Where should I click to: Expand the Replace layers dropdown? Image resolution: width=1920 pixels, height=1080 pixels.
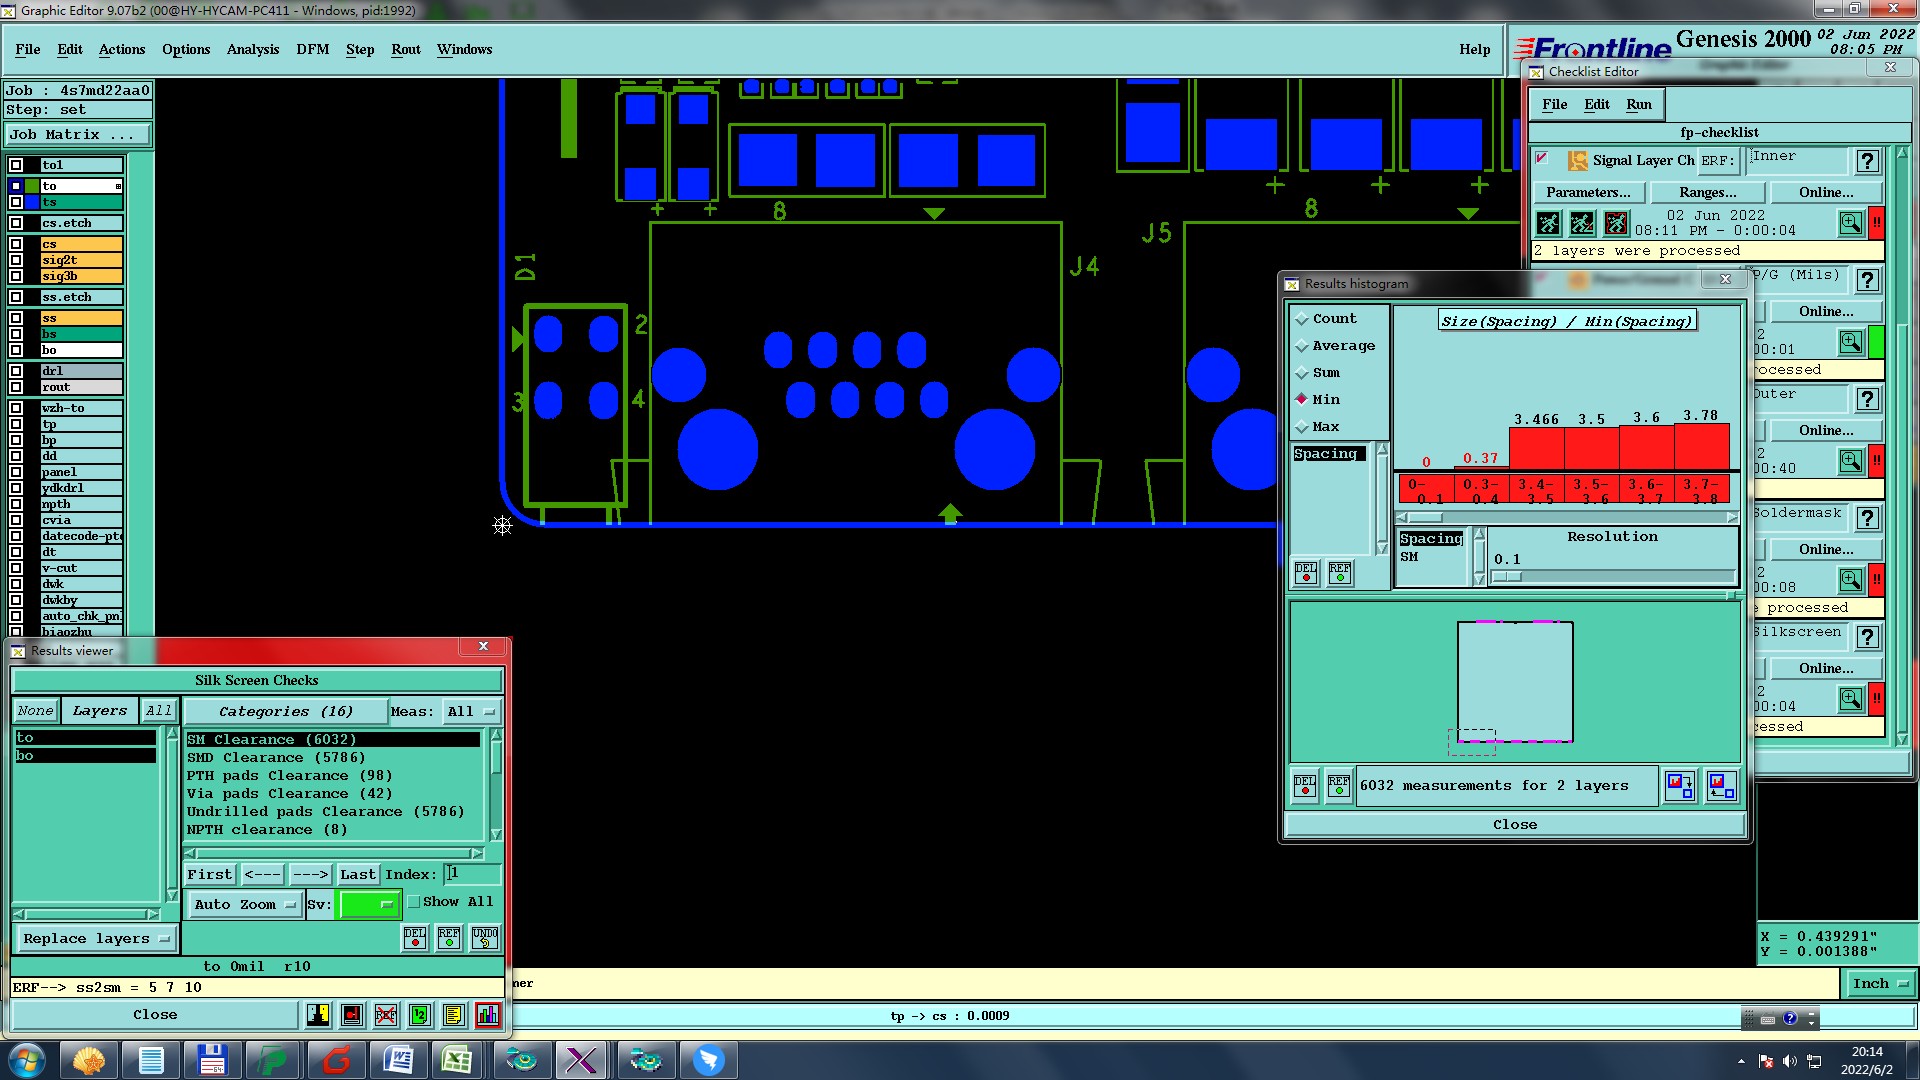(x=96, y=939)
